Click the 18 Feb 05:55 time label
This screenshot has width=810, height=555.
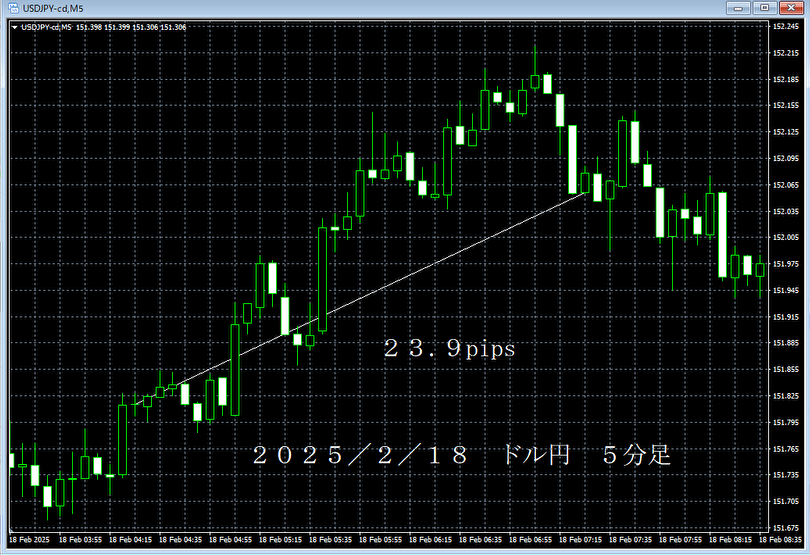(380, 539)
